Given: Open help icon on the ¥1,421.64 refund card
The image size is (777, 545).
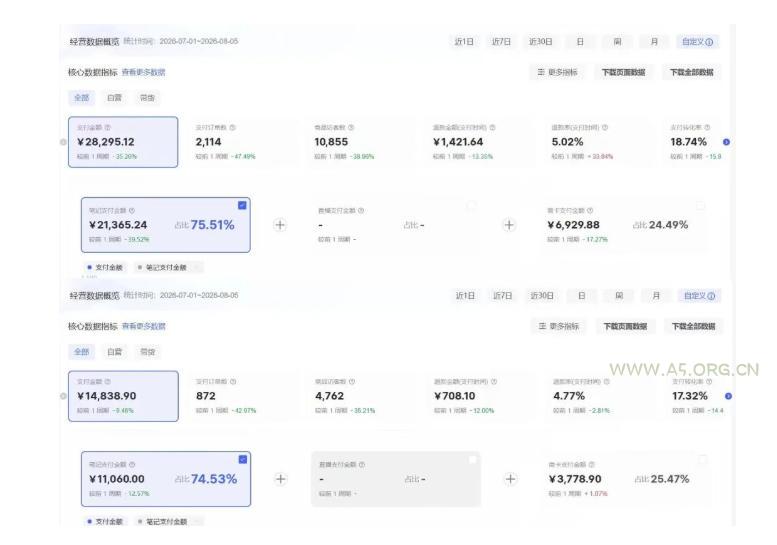Looking at the screenshot, I should pos(492,127).
